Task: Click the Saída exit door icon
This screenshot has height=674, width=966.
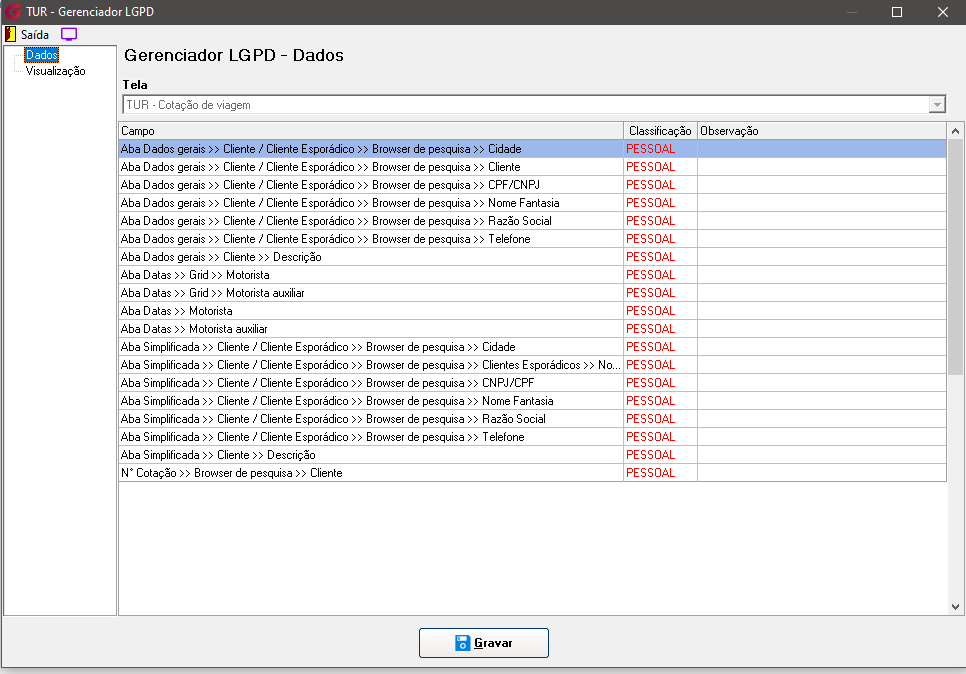Action: 10,35
